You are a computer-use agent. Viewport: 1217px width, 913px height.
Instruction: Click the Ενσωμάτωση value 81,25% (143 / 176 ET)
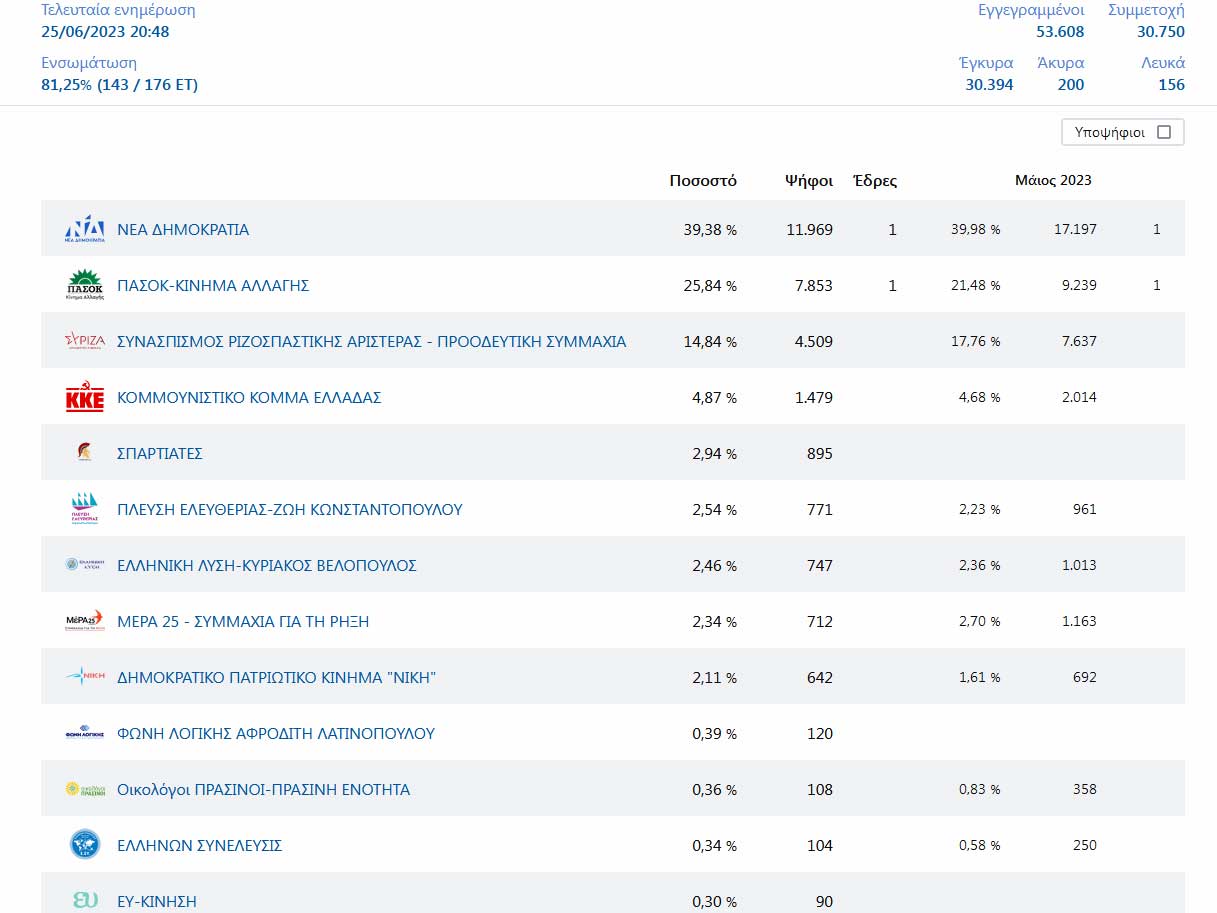119,85
